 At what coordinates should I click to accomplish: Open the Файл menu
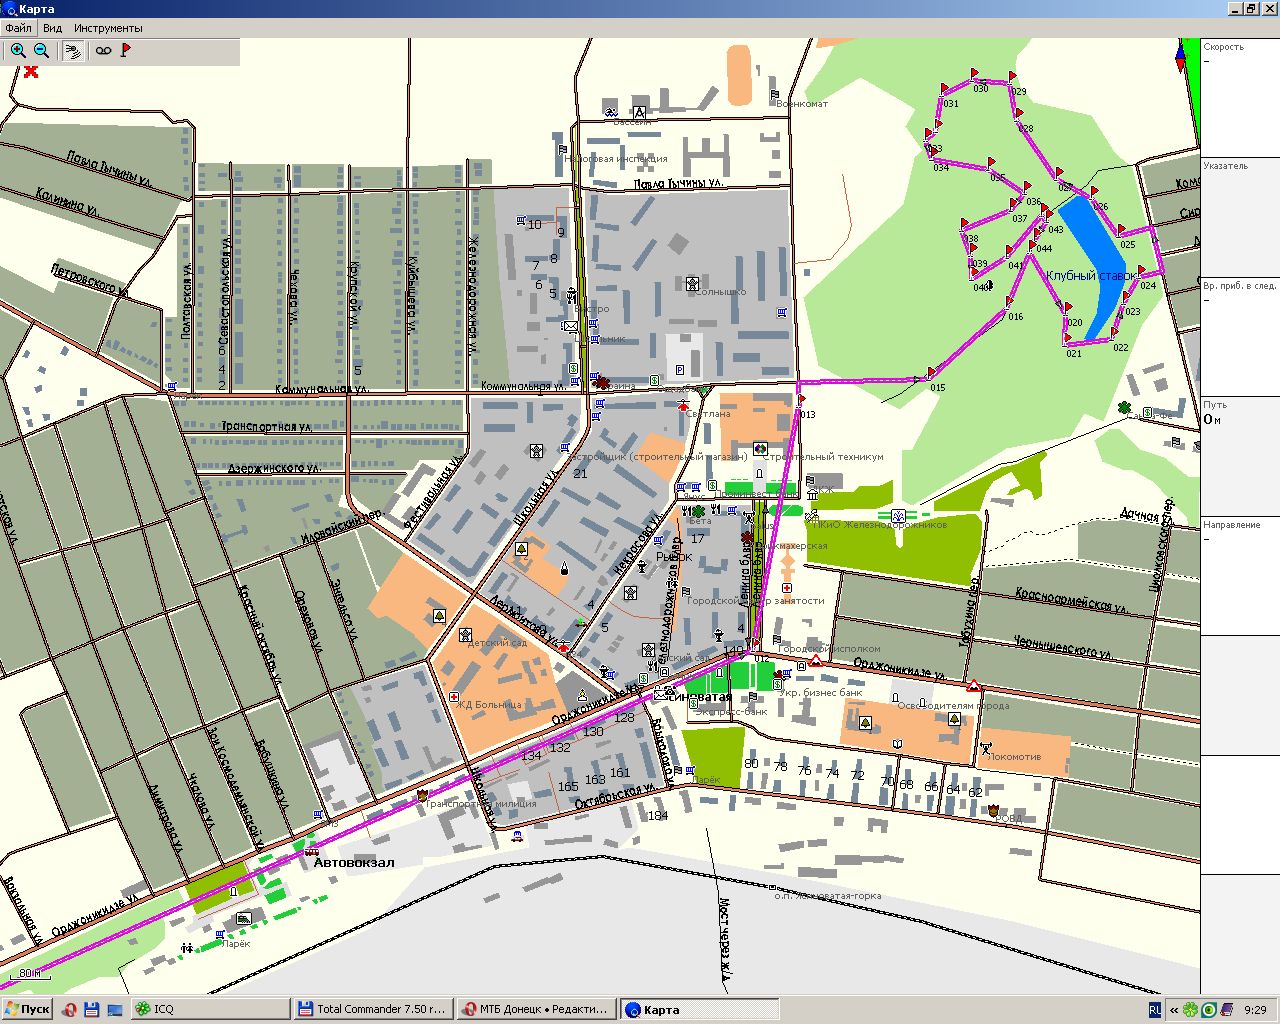click(x=18, y=28)
